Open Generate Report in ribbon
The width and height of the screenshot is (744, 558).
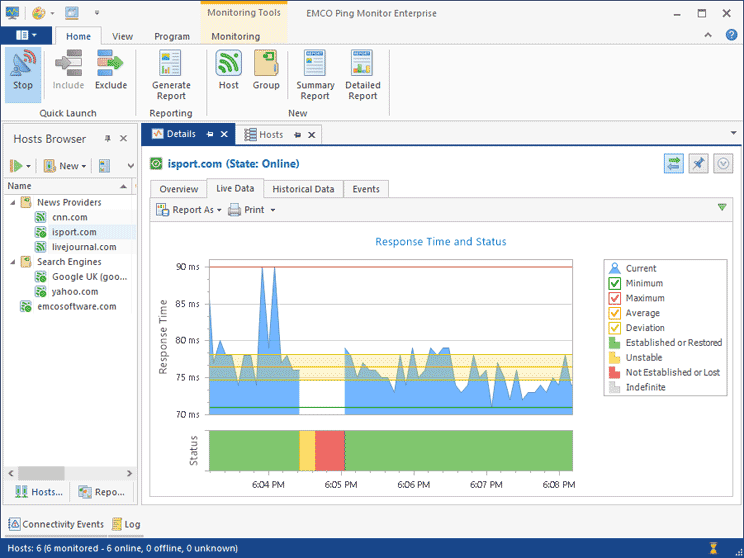tap(171, 74)
